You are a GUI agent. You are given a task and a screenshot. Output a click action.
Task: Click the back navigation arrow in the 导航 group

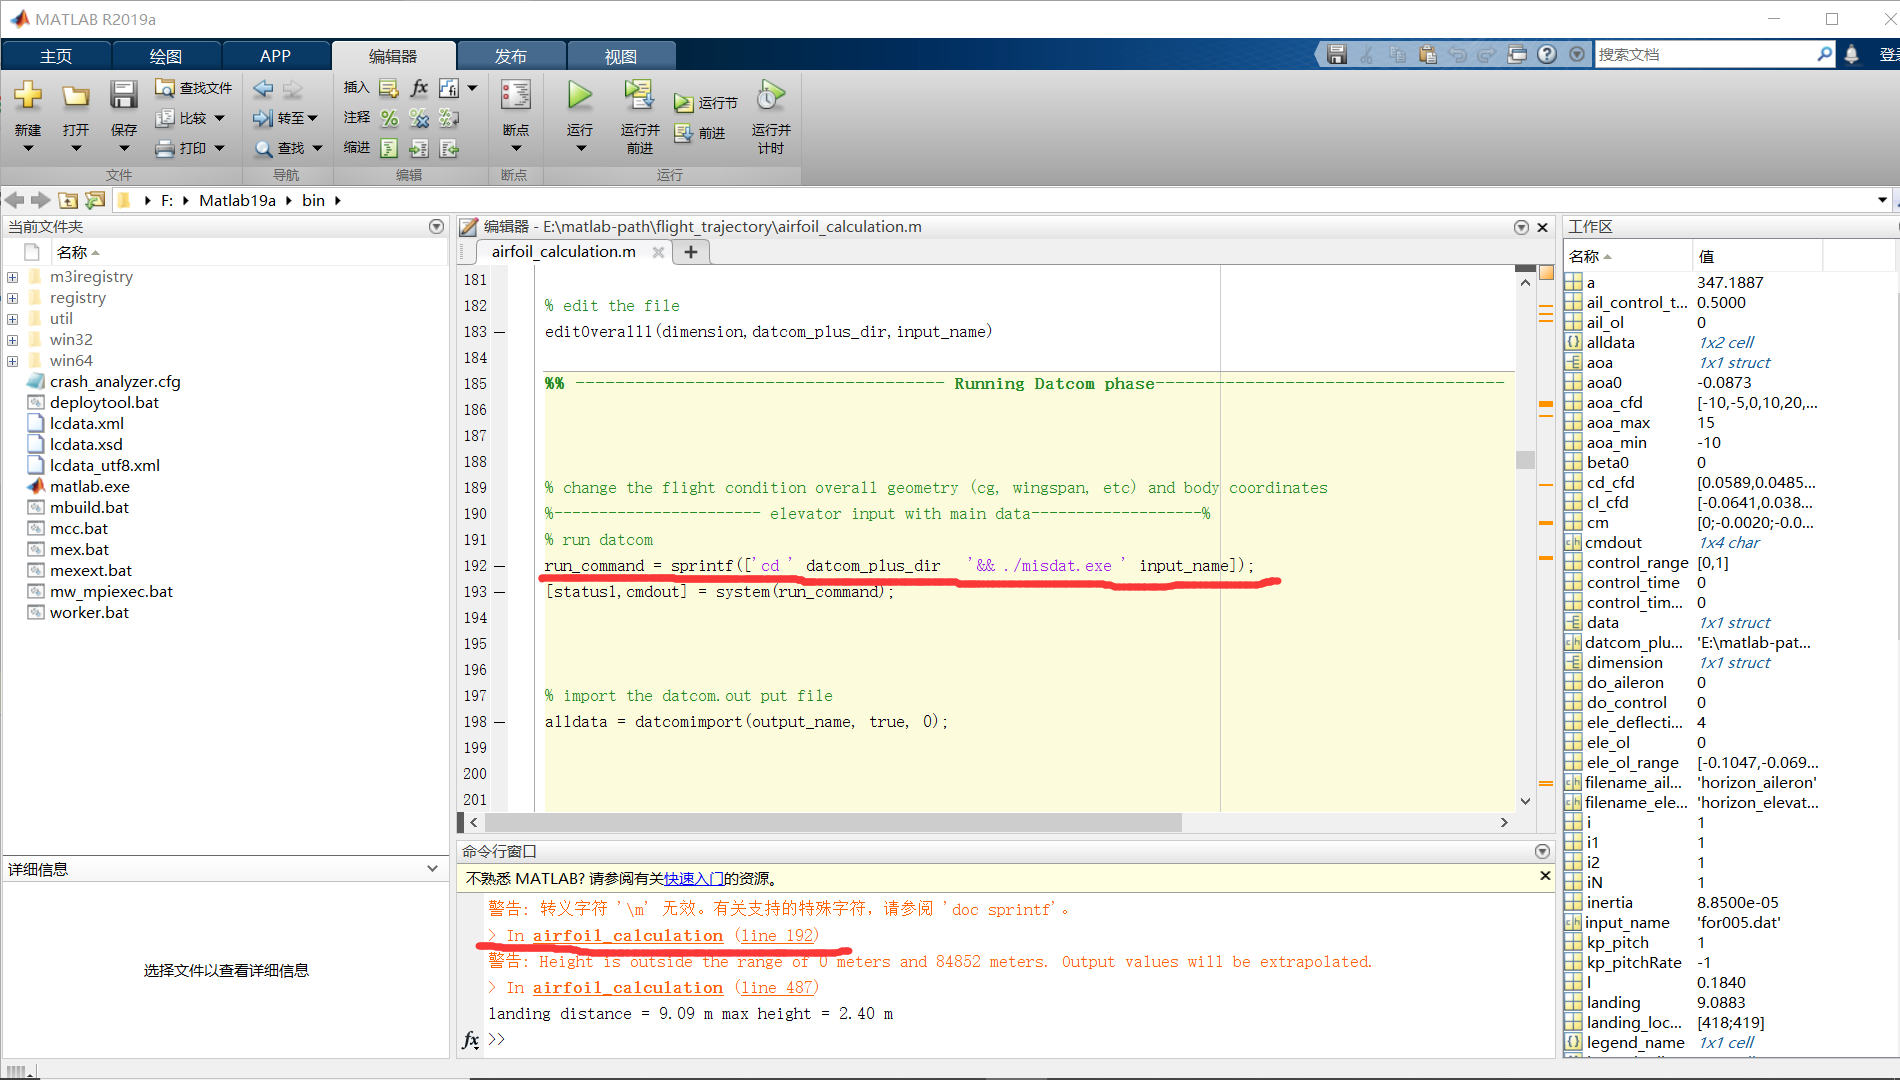point(263,88)
